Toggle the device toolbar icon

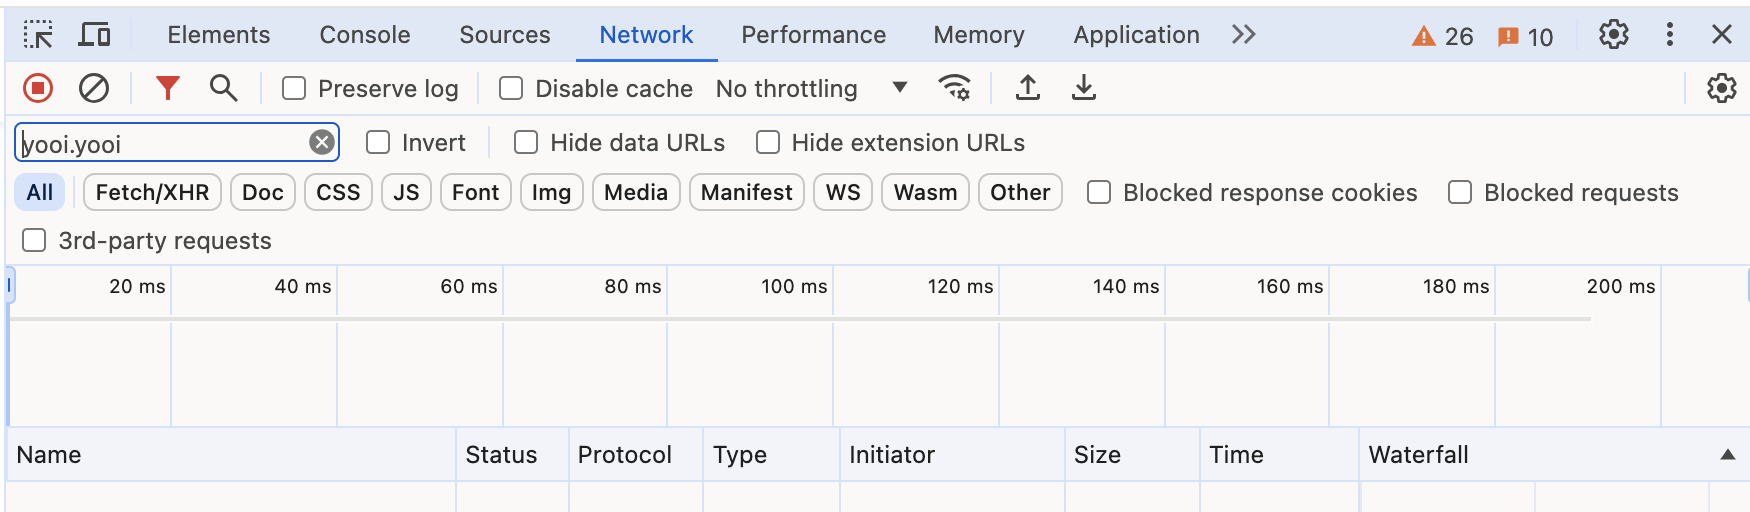(x=95, y=35)
